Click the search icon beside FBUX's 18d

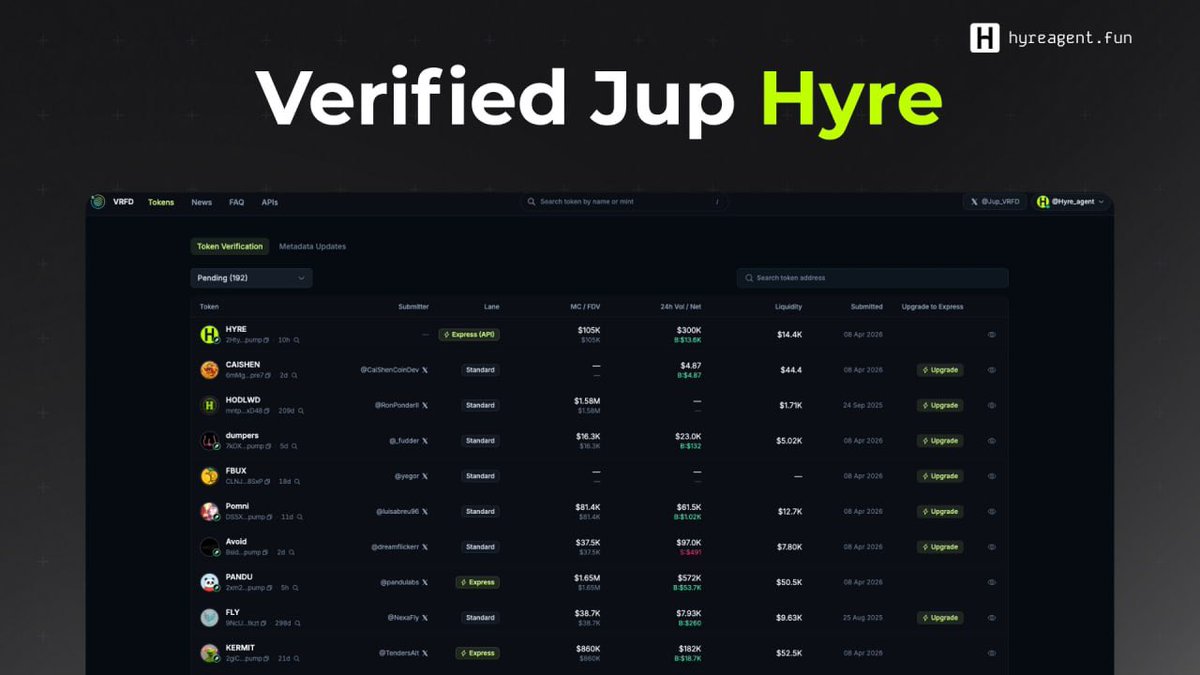click(297, 482)
